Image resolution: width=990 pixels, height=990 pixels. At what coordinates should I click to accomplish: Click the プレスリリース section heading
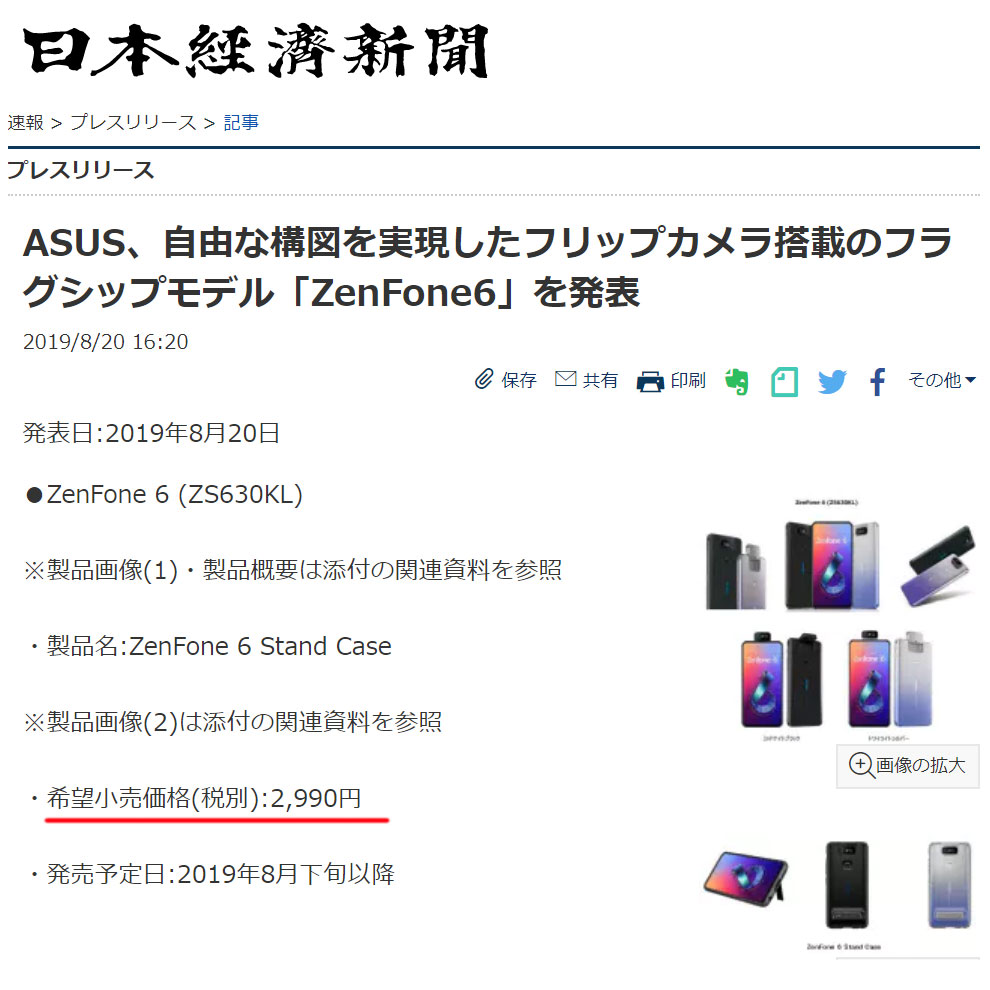80,170
